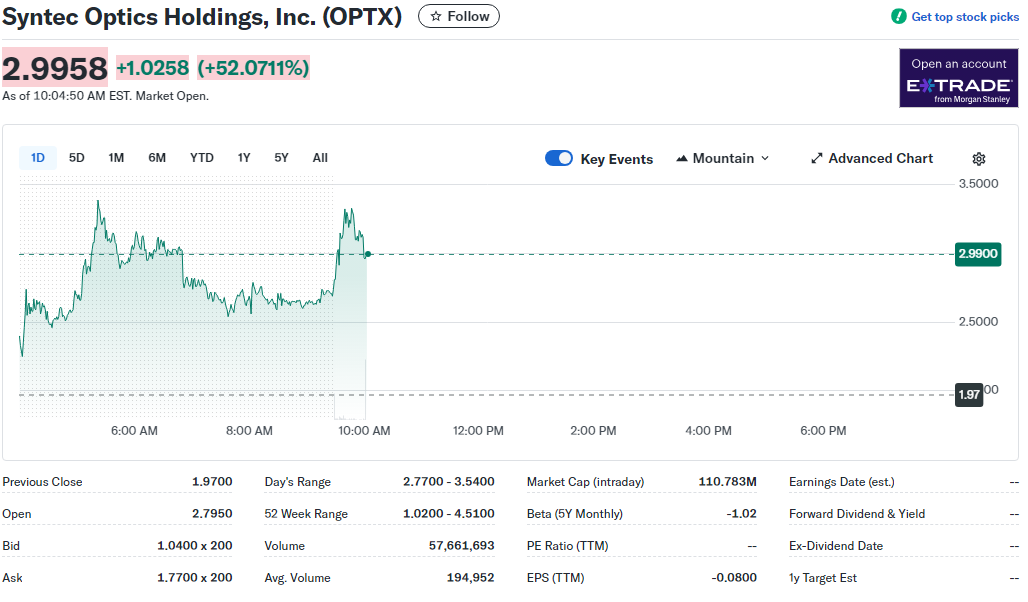This screenshot has width=1028, height=602.
Task: Click the star icon inside the Follow button
Action: (x=437, y=16)
